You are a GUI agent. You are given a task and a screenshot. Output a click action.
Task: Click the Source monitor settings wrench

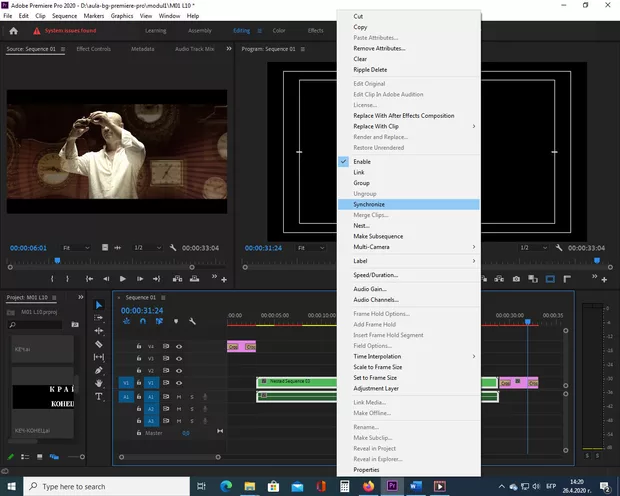click(x=174, y=247)
